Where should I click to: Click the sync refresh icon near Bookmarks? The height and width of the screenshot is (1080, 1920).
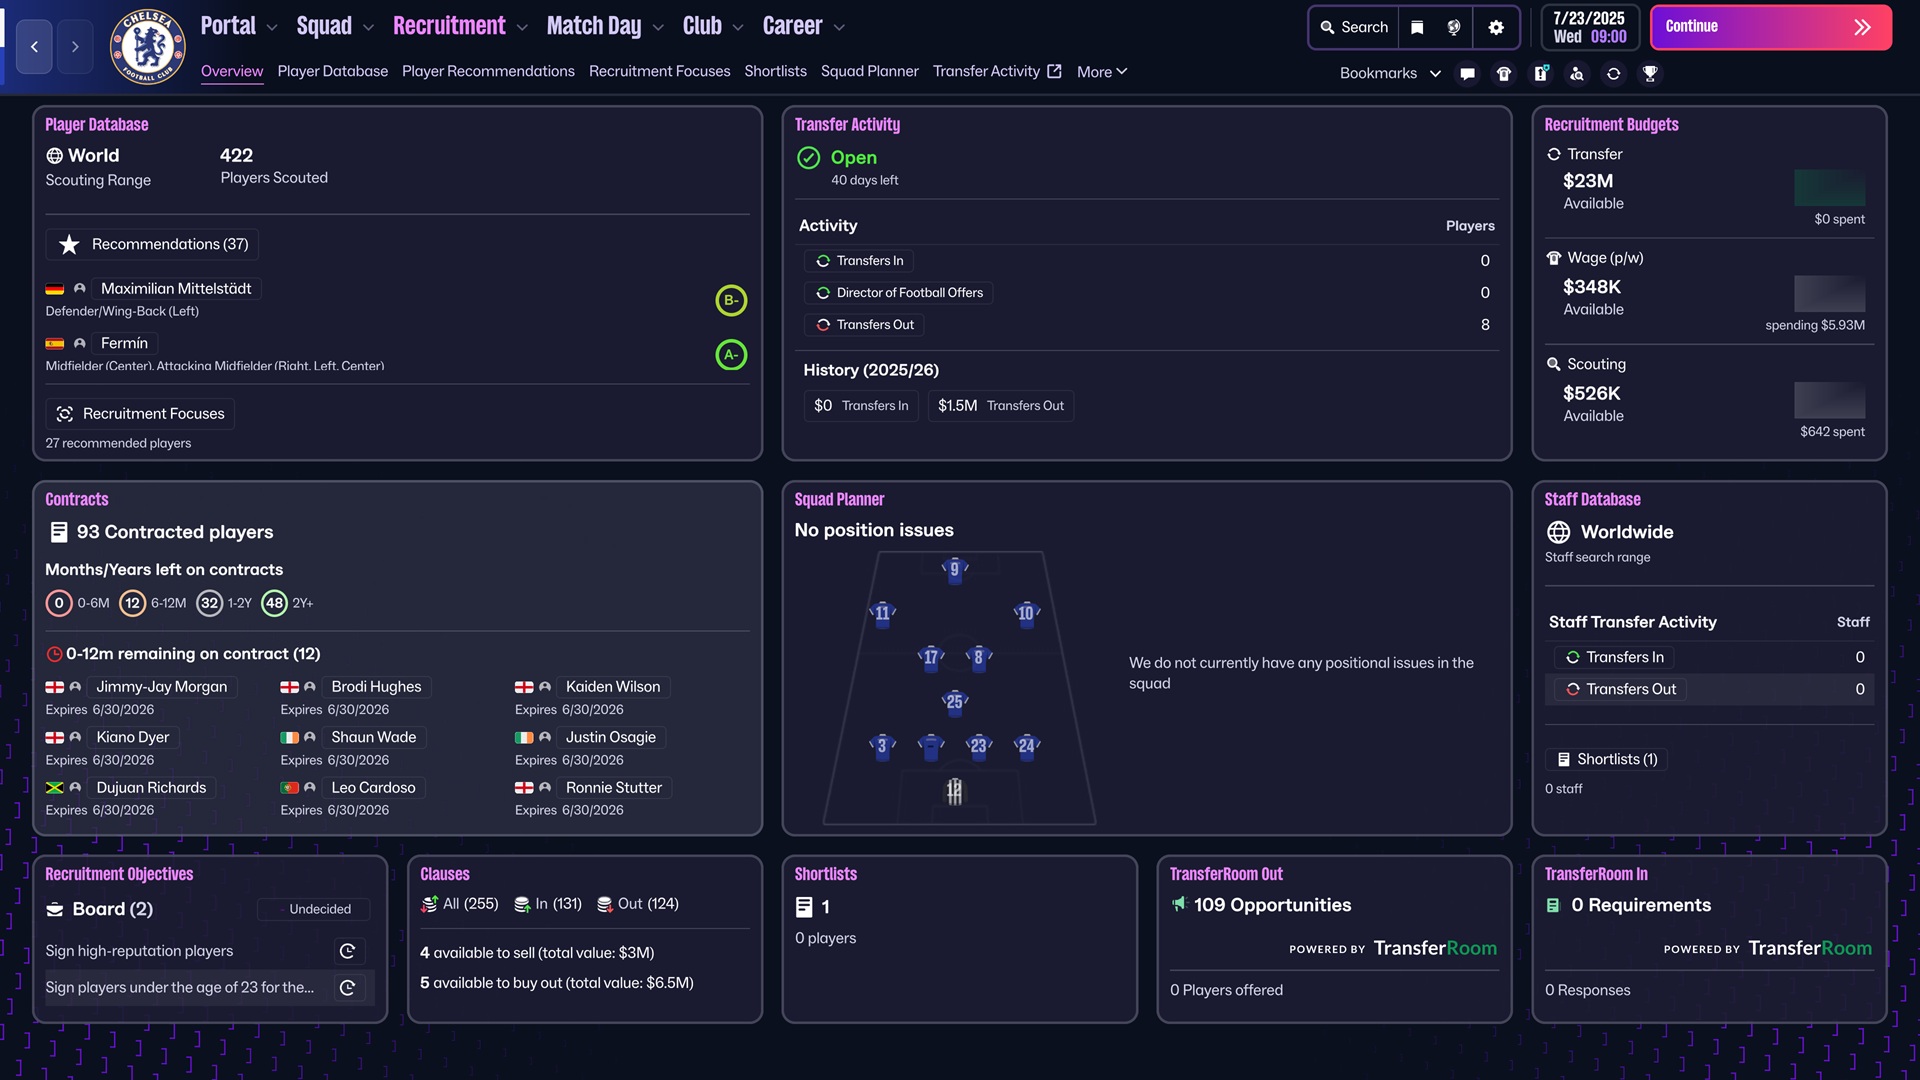tap(1613, 73)
